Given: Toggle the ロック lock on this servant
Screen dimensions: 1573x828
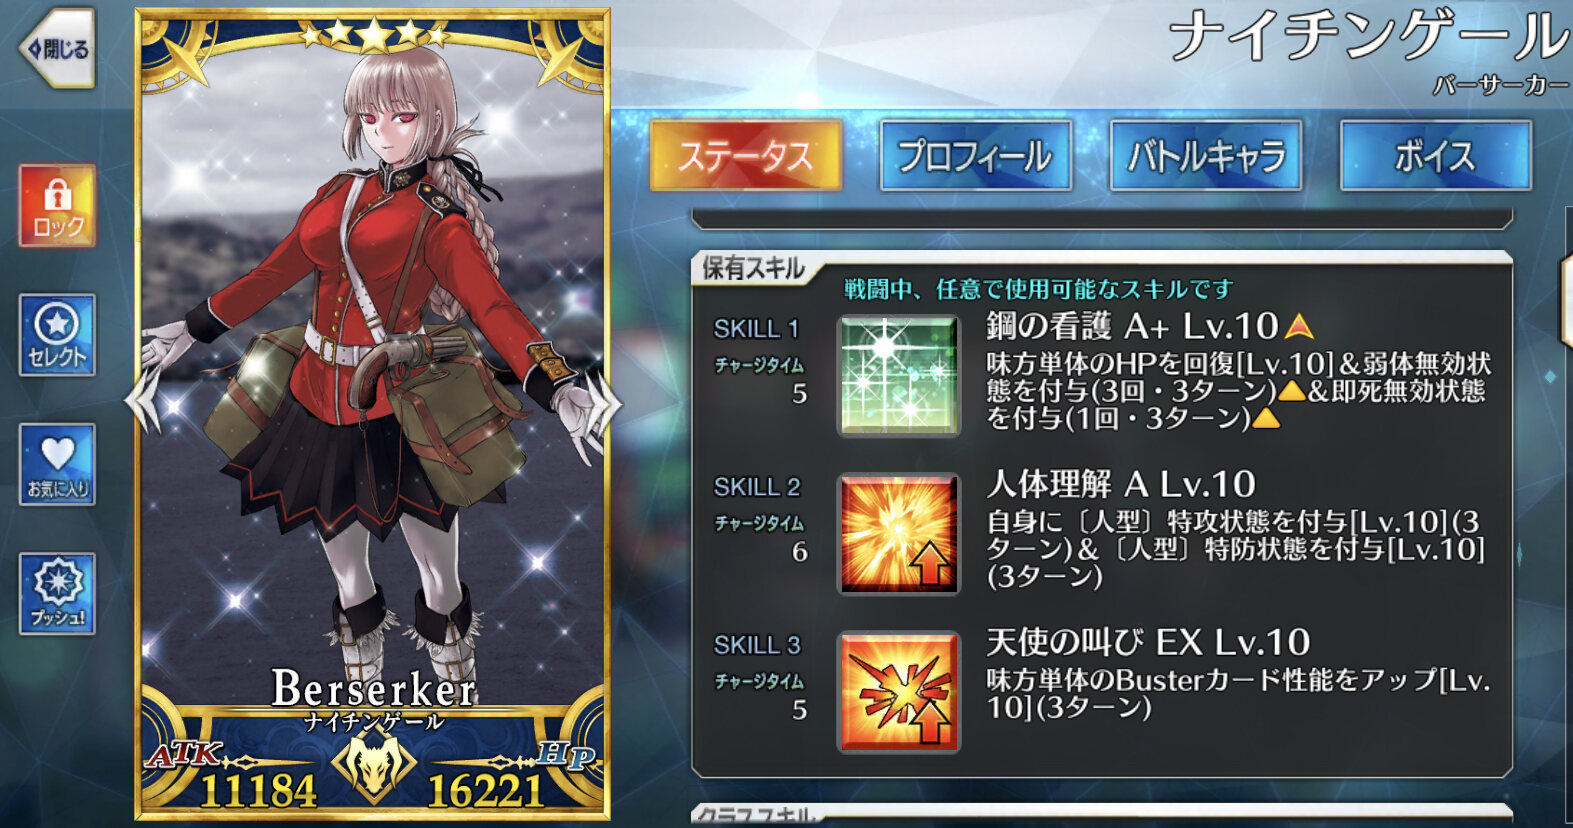Looking at the screenshot, I should point(57,206).
